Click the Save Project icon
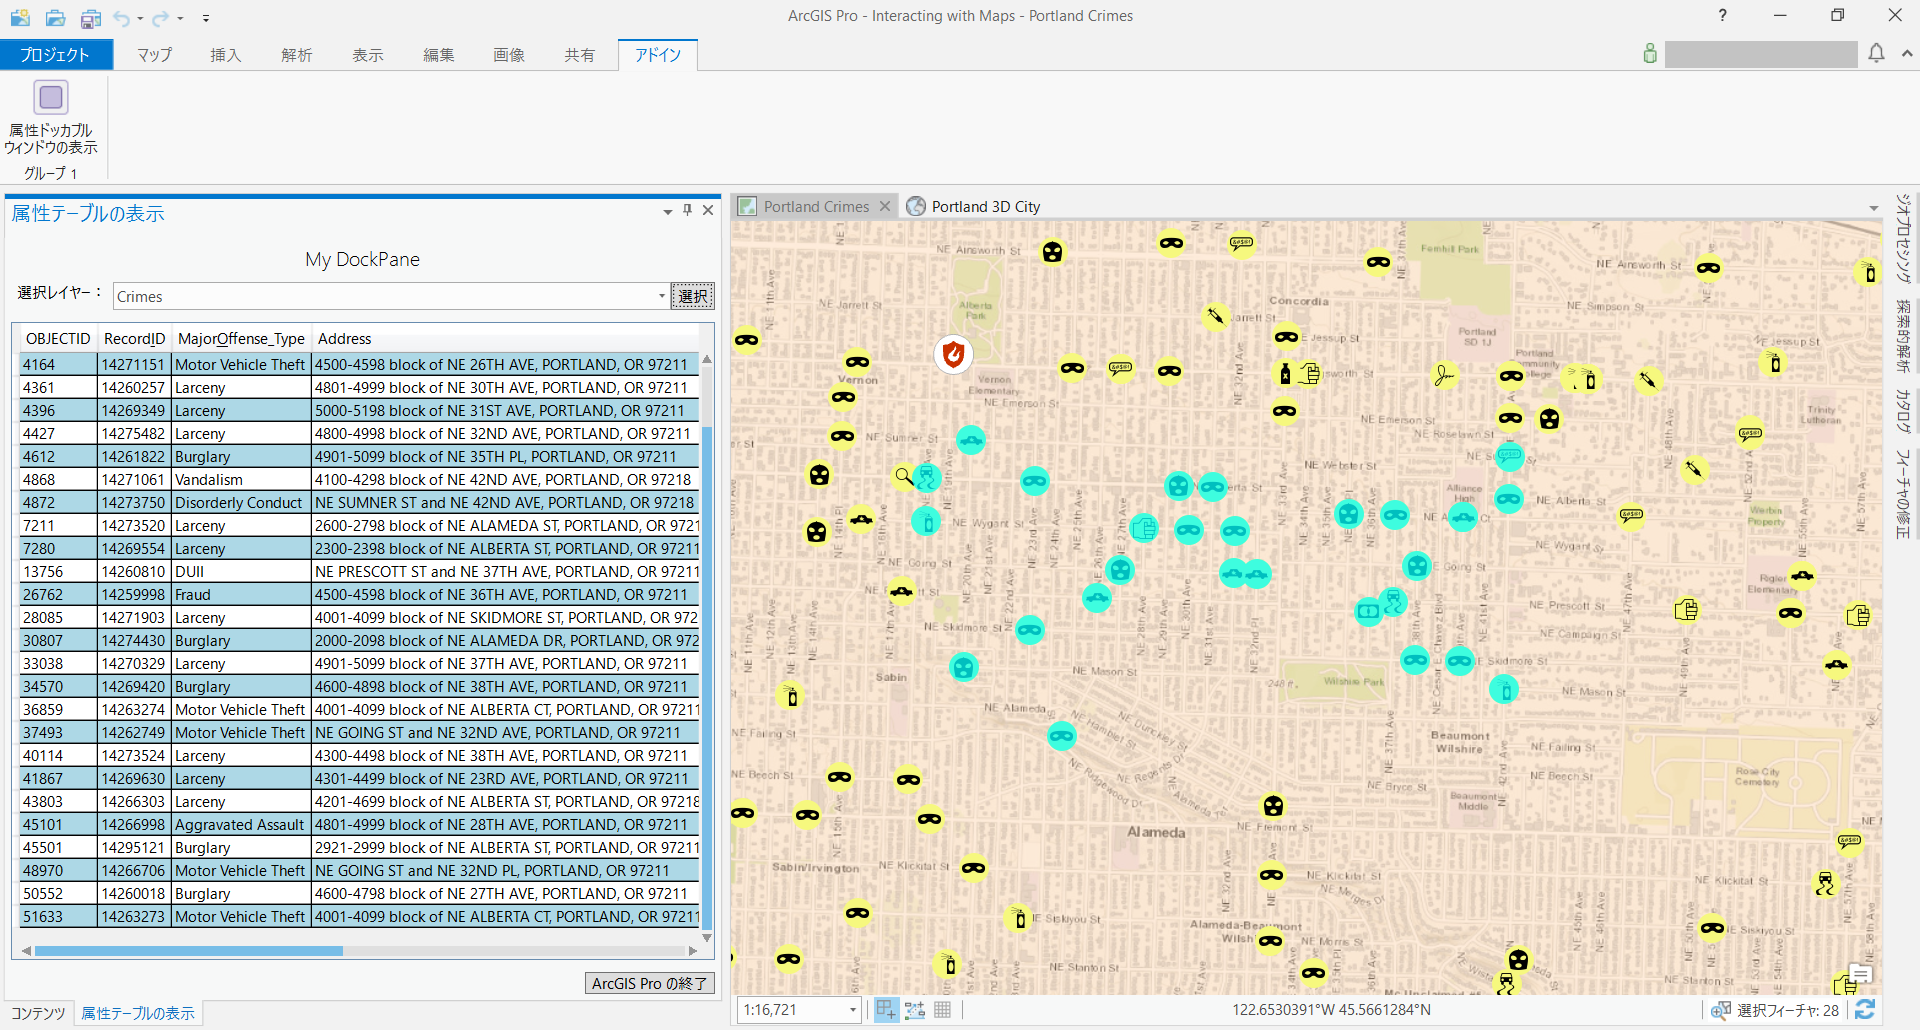This screenshot has width=1920, height=1030. click(x=91, y=18)
